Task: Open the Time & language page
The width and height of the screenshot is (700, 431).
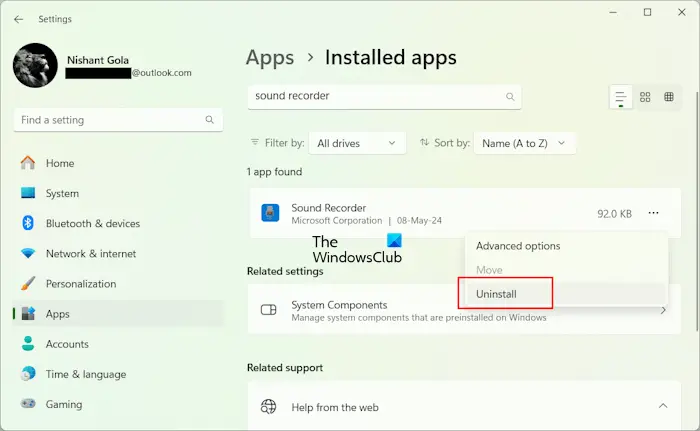Action: pos(118,374)
